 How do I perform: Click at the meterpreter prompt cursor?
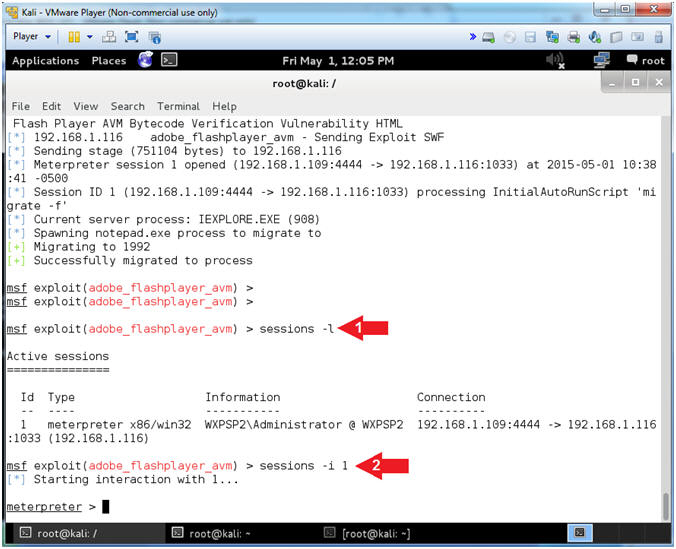[106, 507]
